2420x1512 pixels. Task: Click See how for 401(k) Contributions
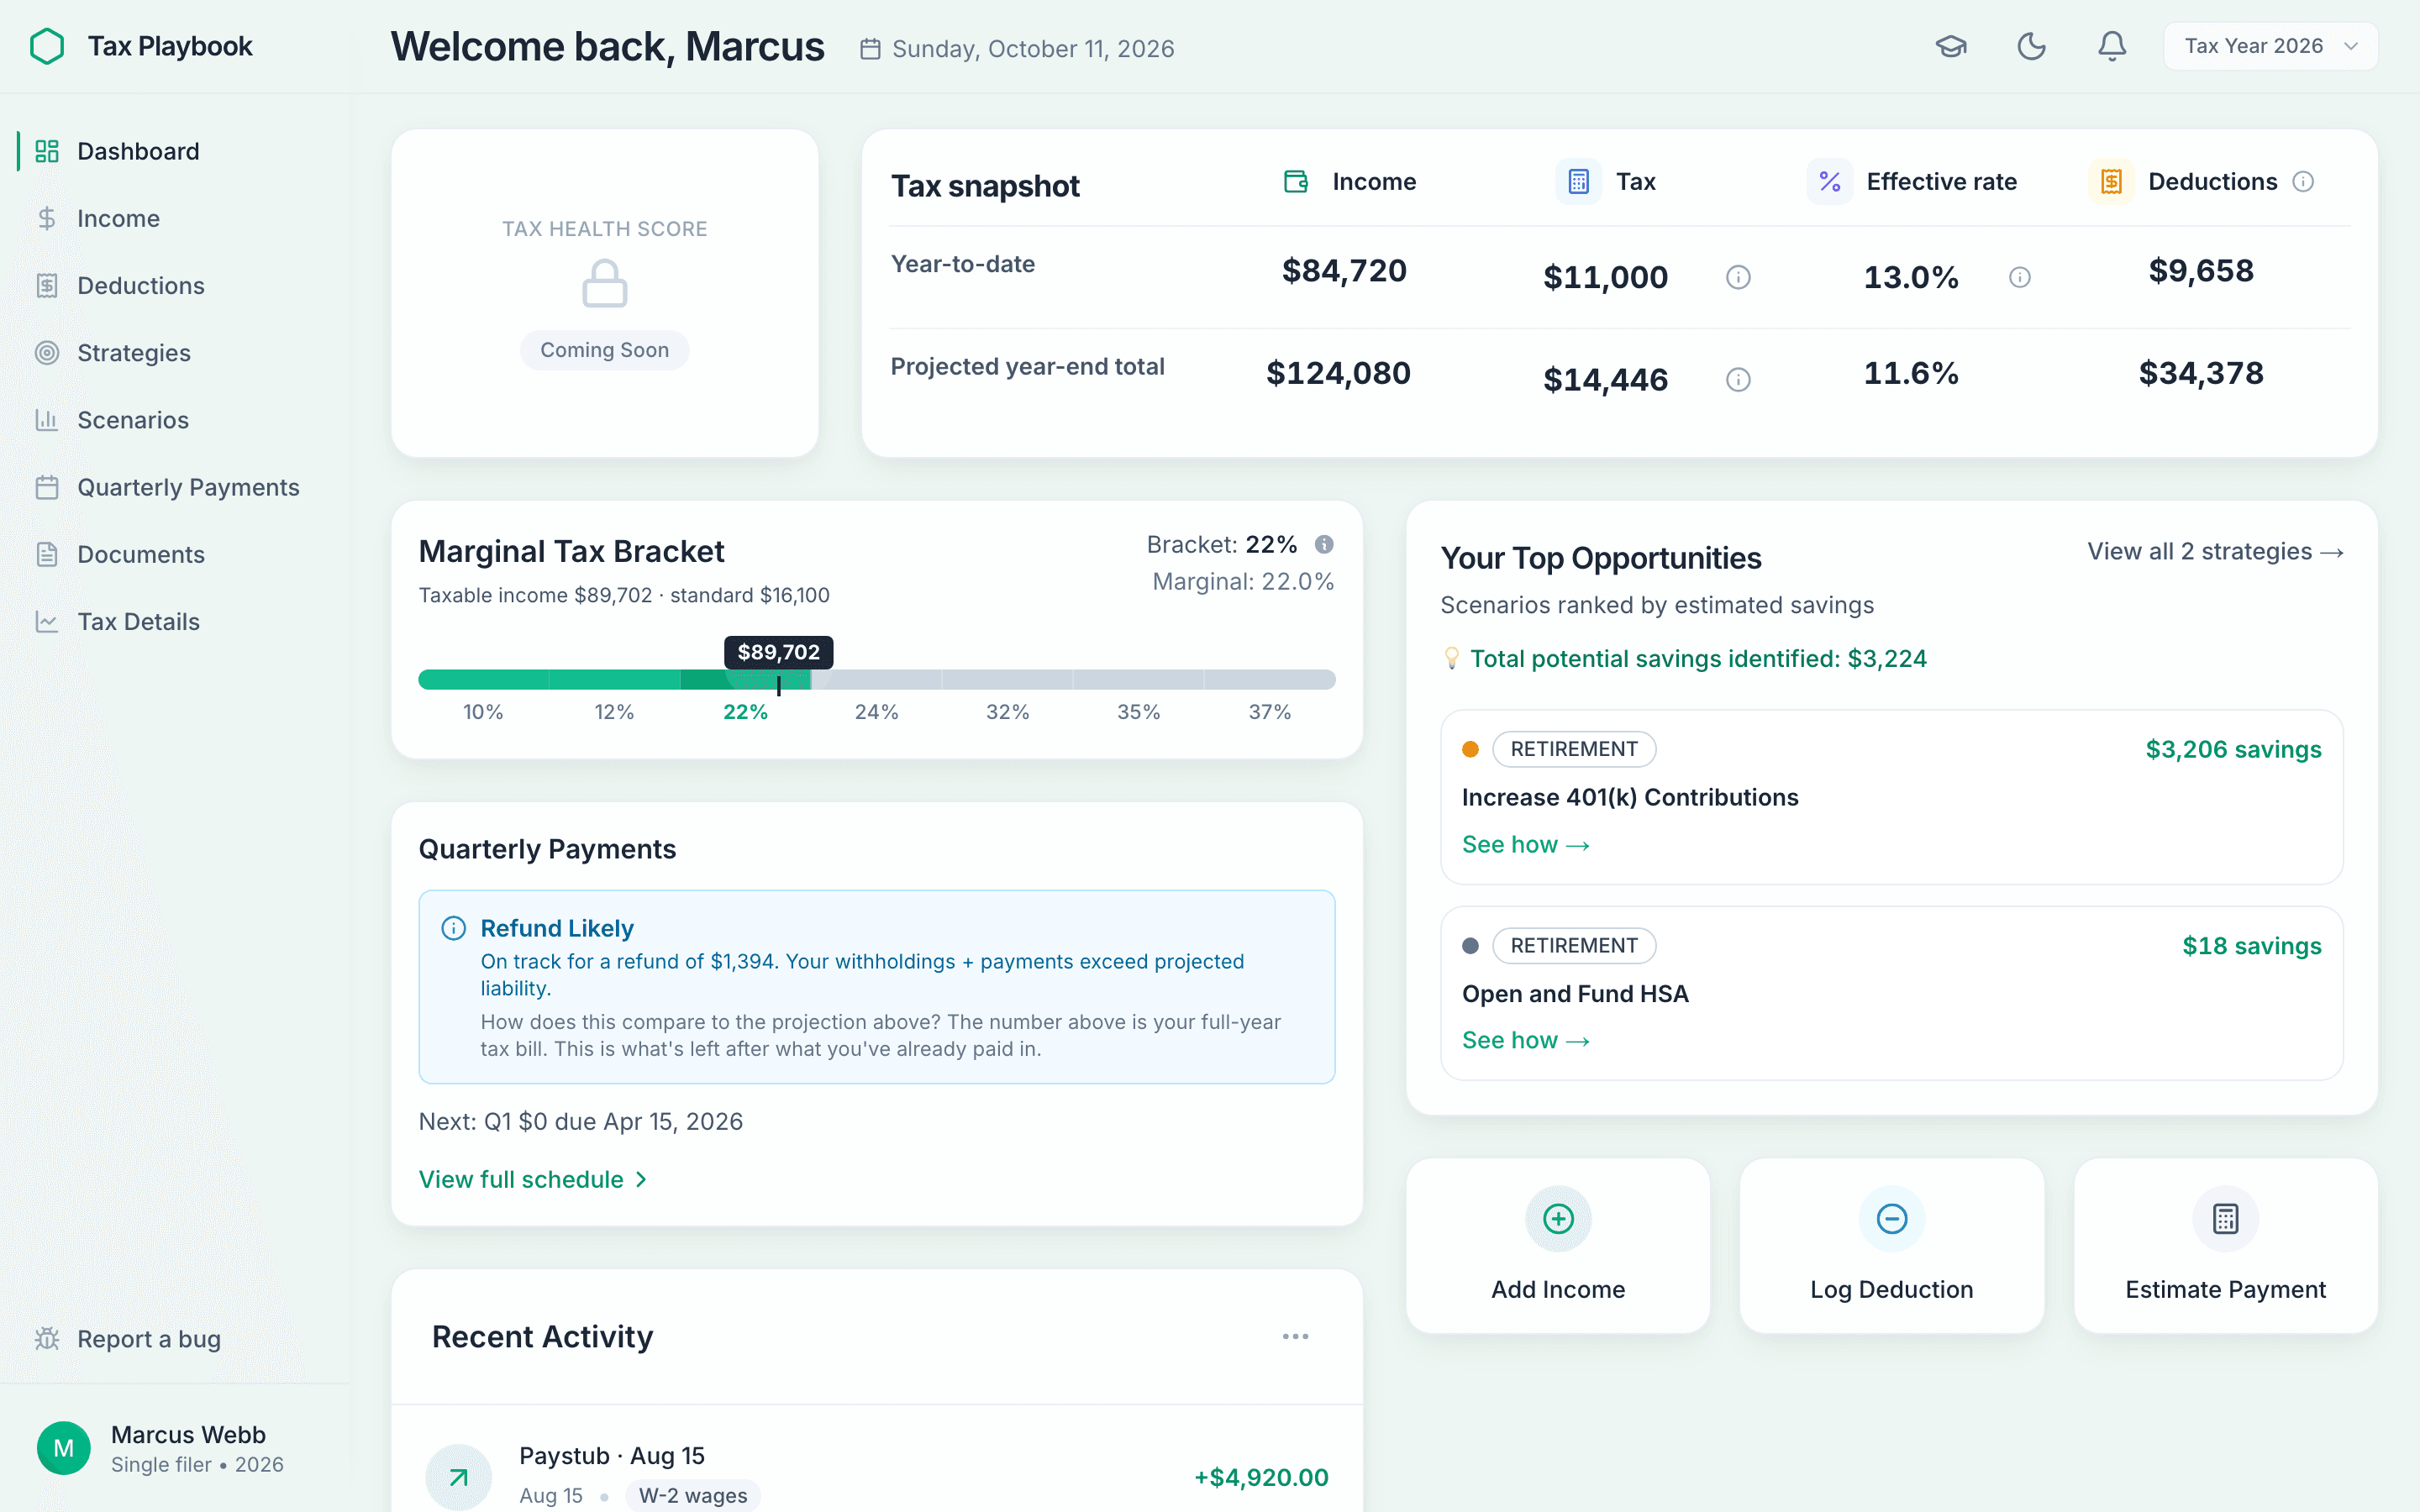[x=1525, y=844]
